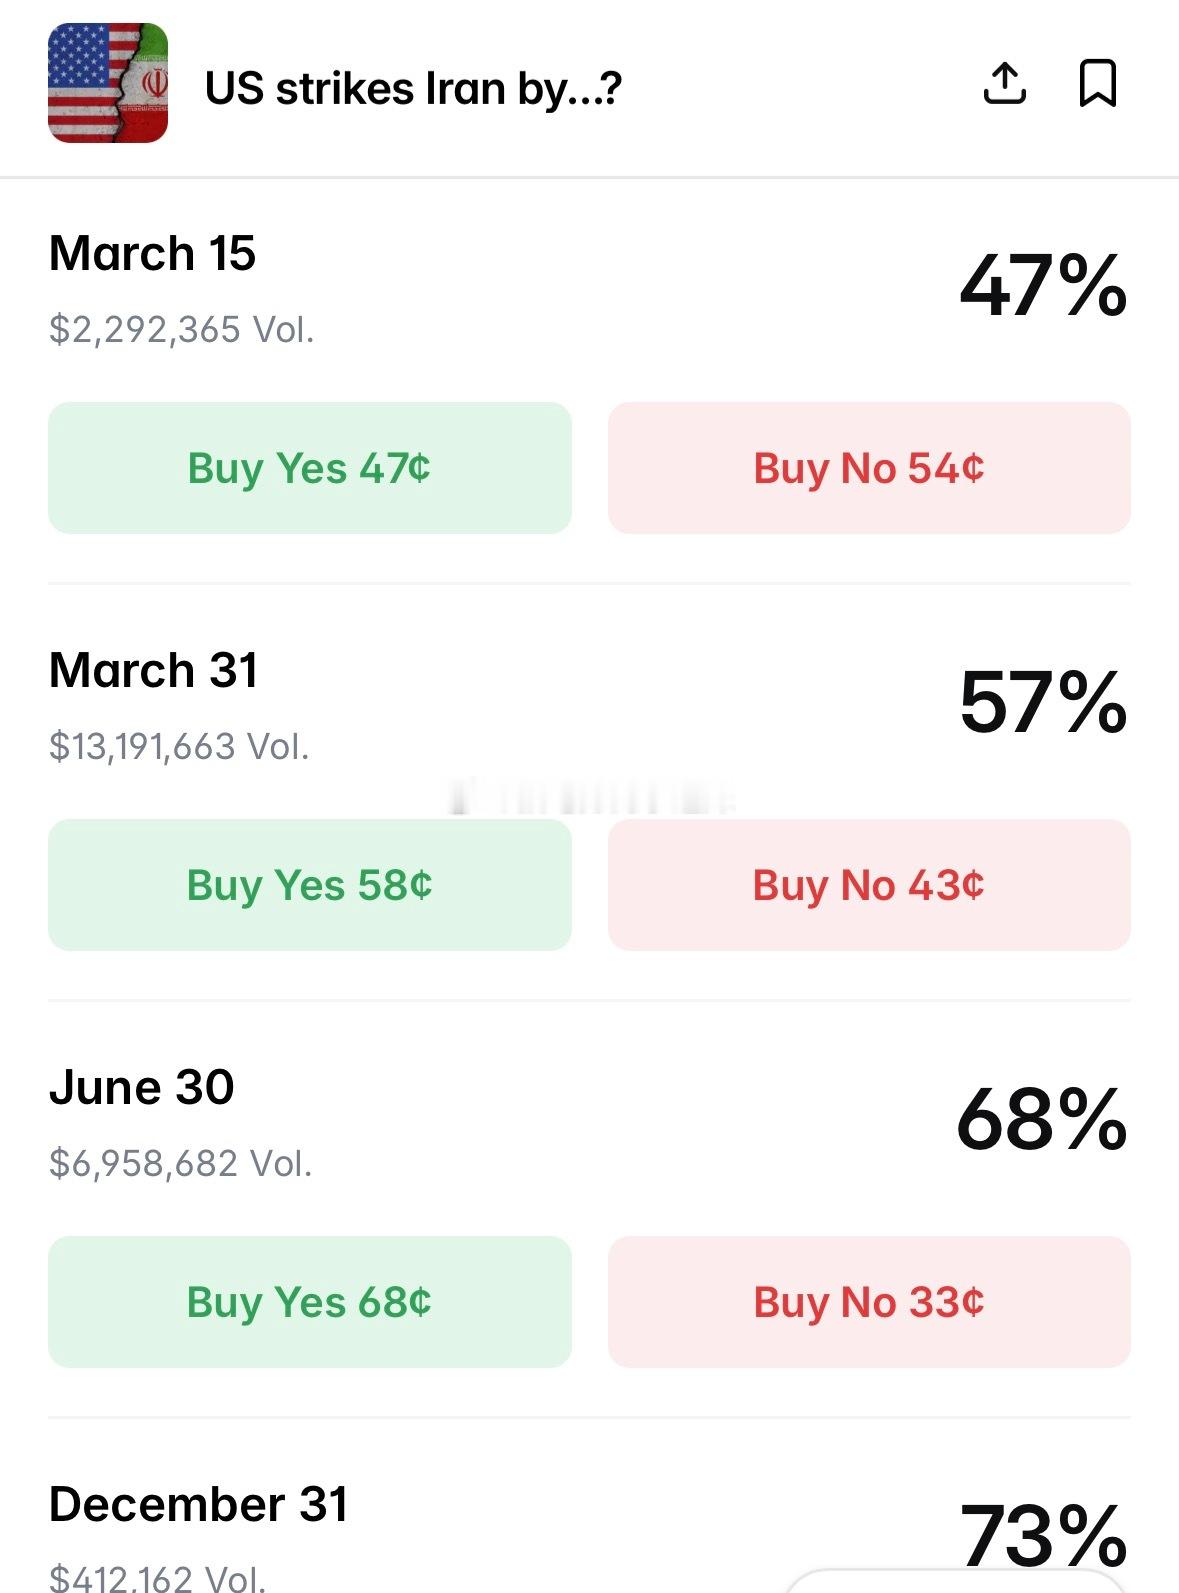Open the March 31 market row

pyautogui.click(x=154, y=671)
